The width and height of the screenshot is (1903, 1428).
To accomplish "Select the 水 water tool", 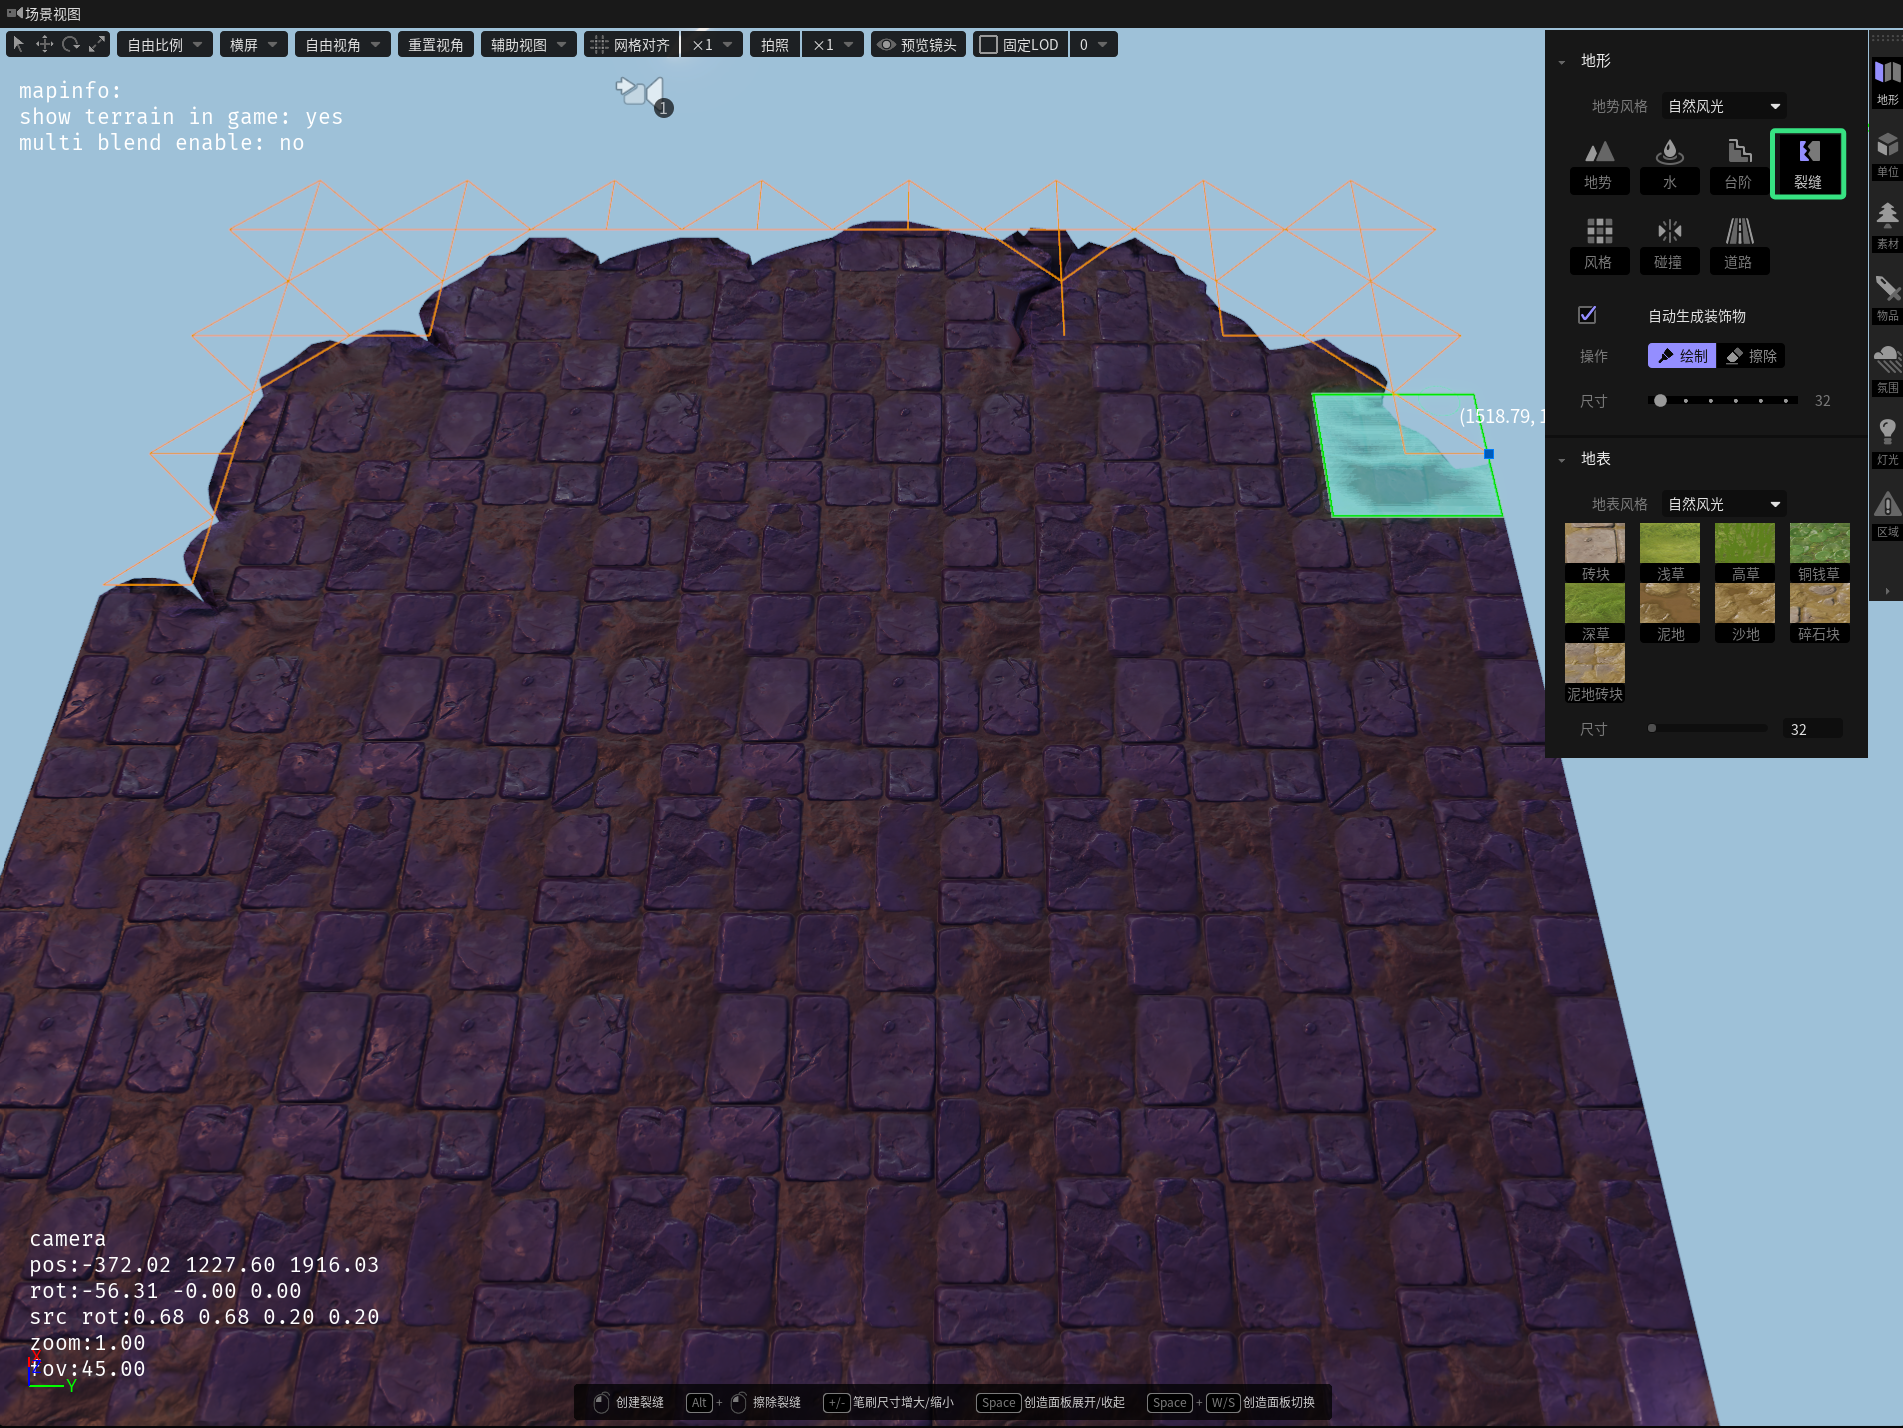I will click(x=1669, y=165).
